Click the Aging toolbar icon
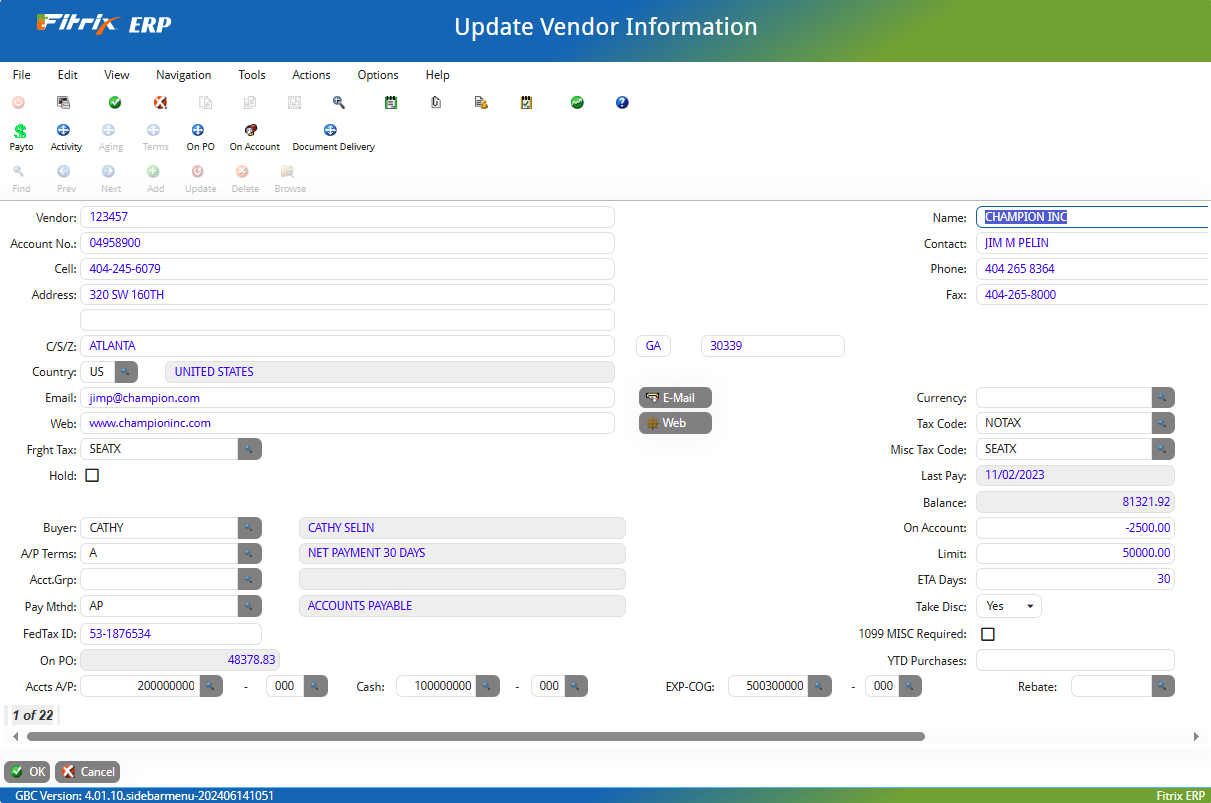The height and width of the screenshot is (803, 1211). 111,137
